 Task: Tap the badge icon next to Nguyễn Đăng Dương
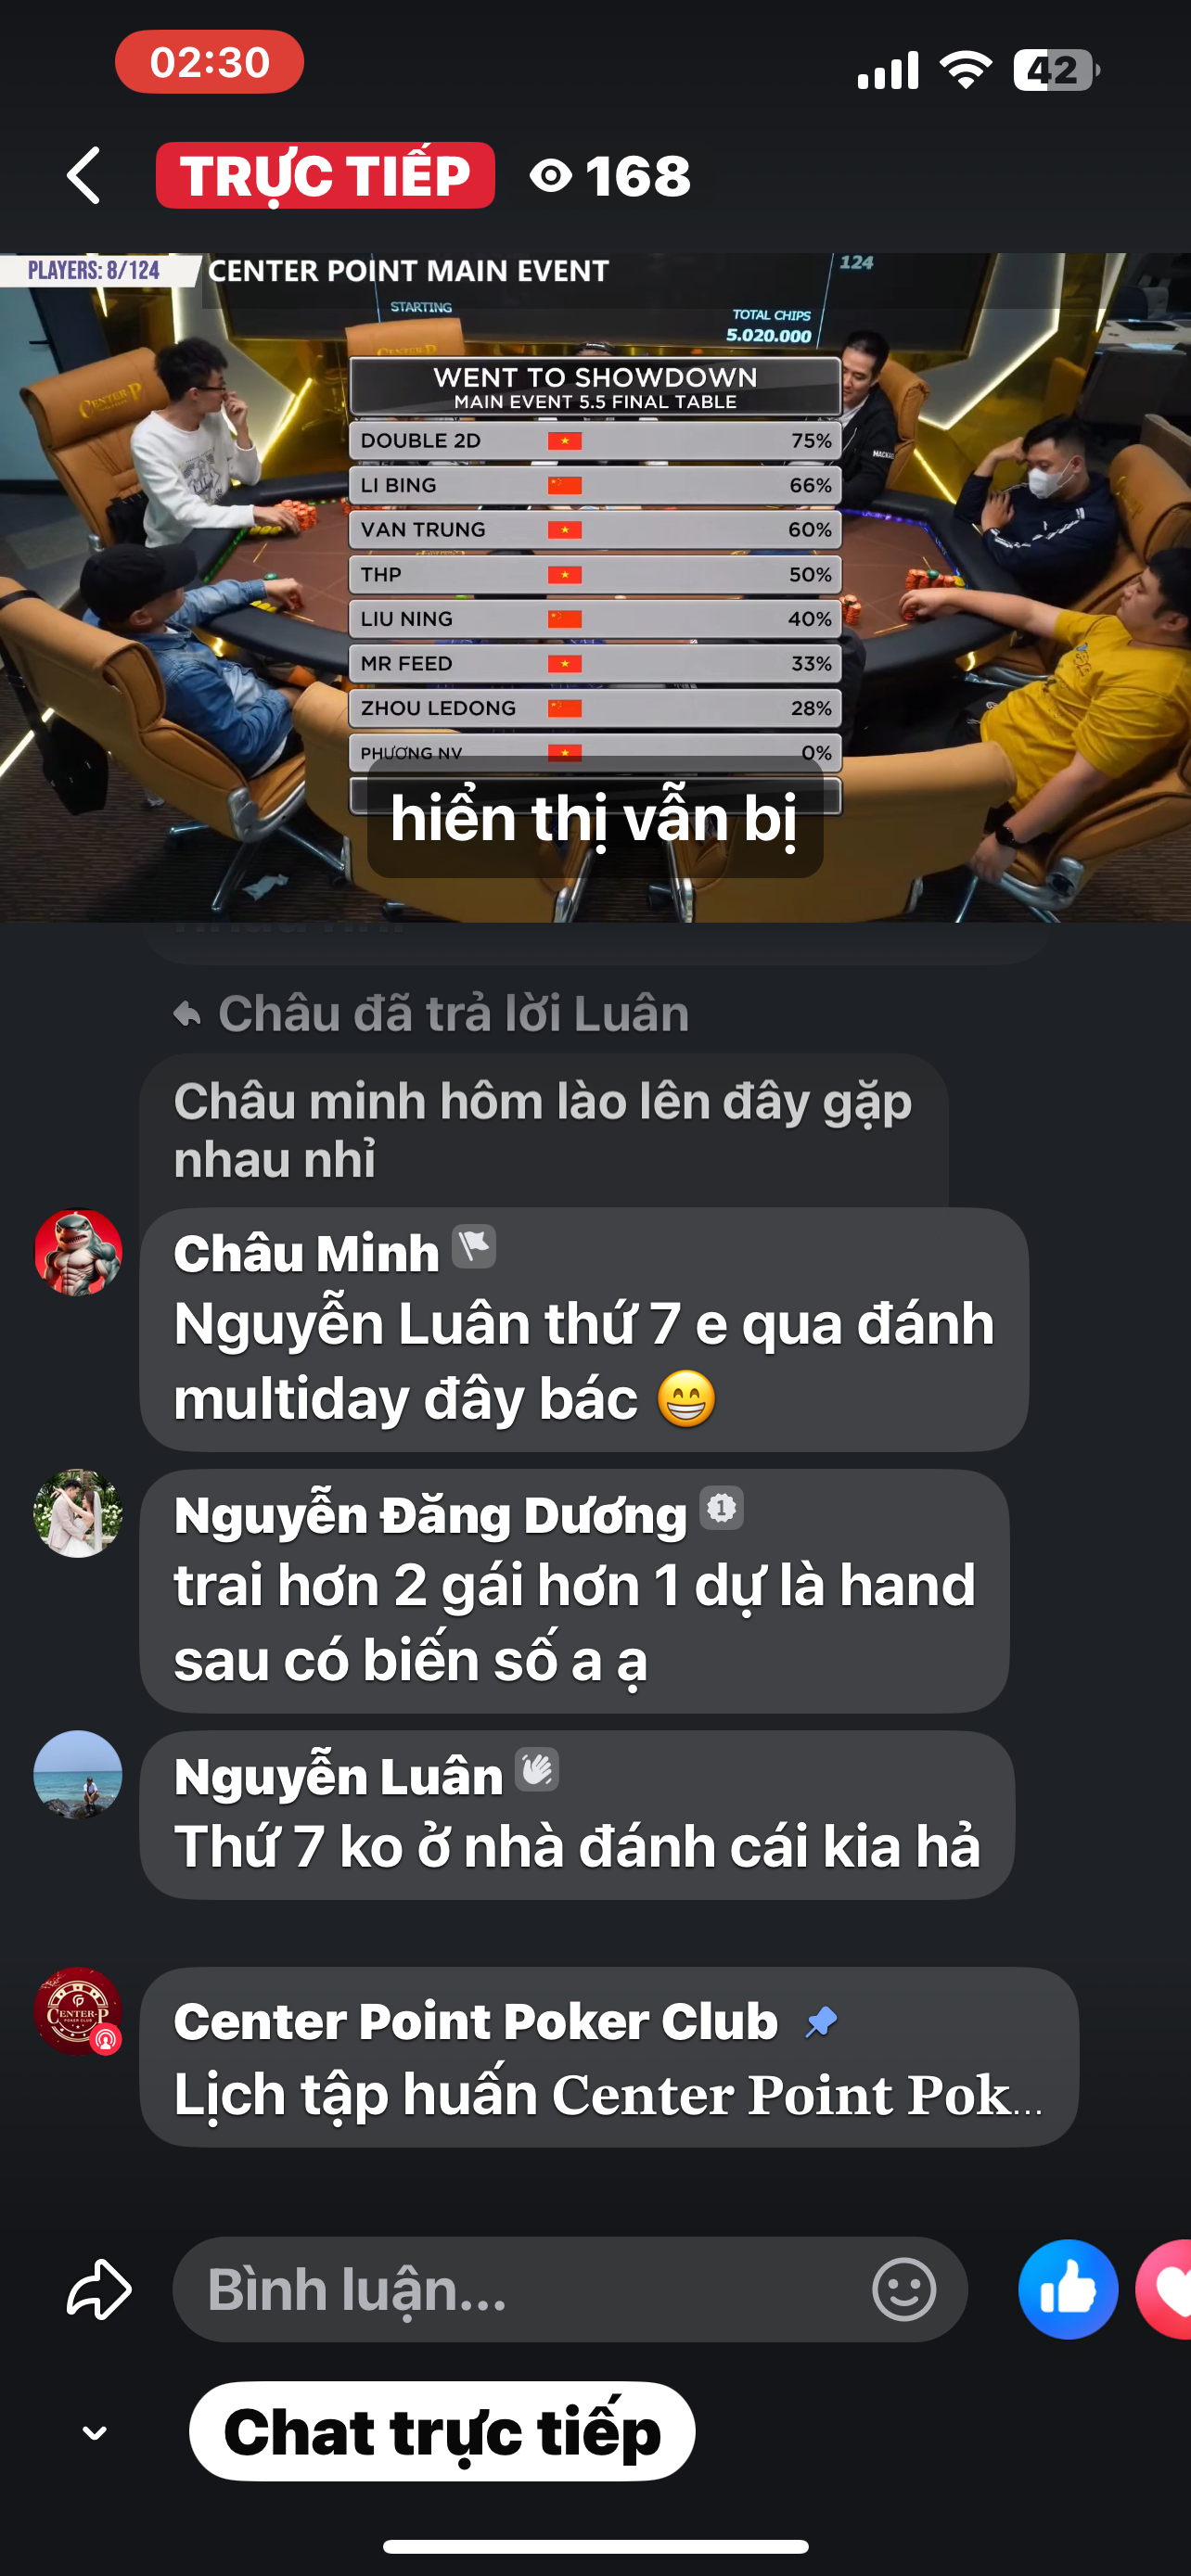(721, 1508)
